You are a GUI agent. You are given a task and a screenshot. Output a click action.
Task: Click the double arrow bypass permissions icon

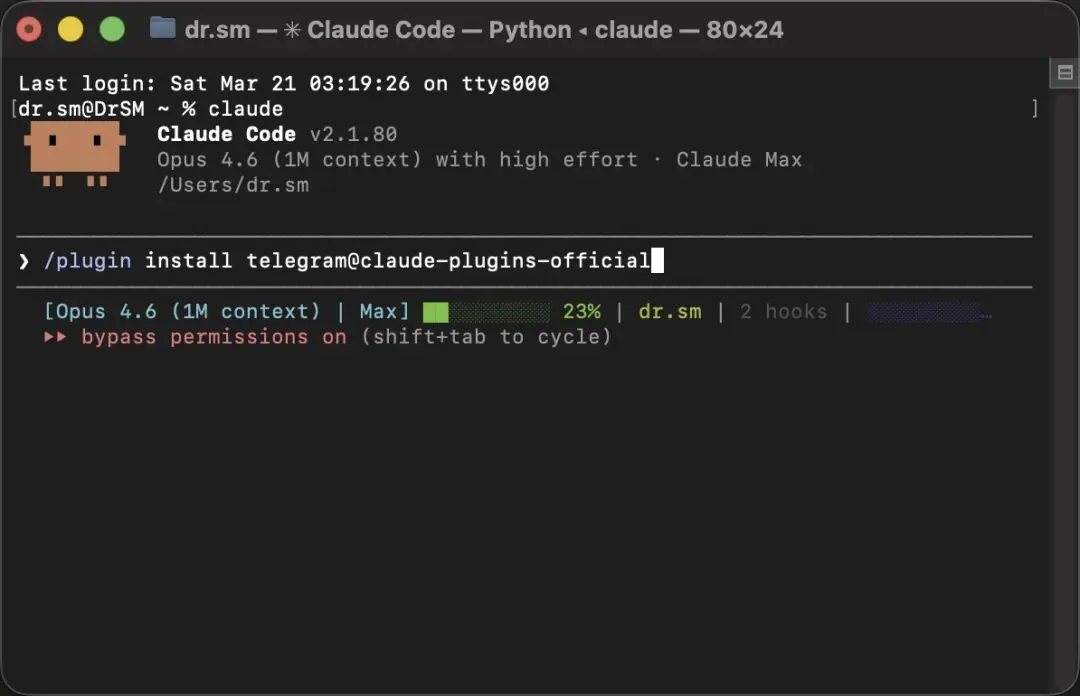(56, 337)
